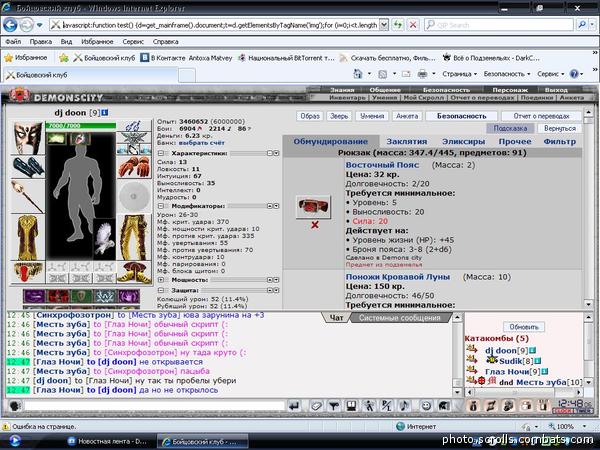Click the white owl pet image
This screenshot has height=450, width=600.
[x=104, y=239]
